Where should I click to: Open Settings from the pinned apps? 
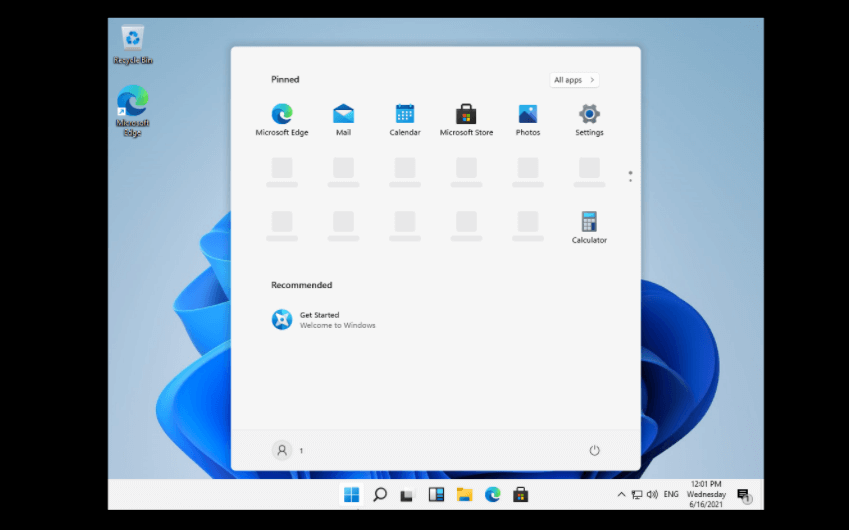589,115
